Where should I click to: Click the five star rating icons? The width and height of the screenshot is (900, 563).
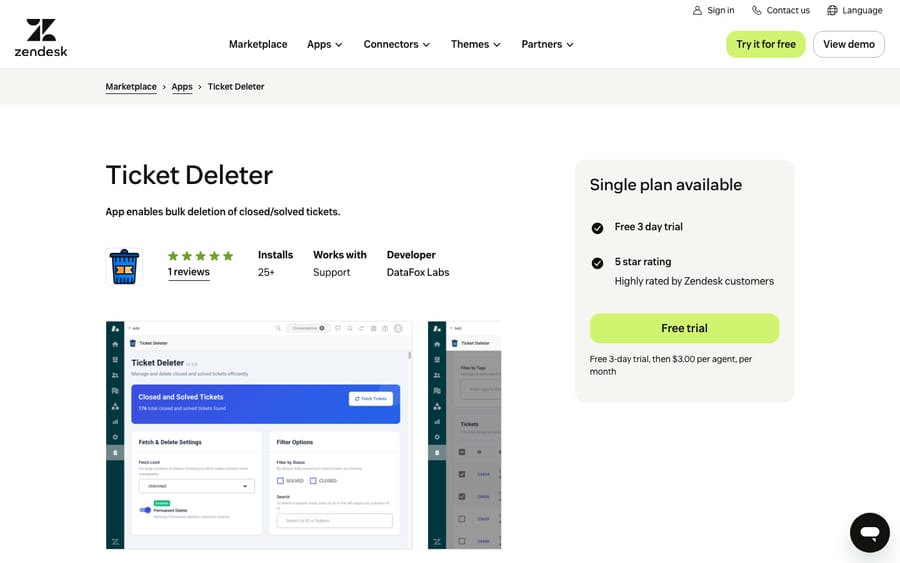(200, 256)
